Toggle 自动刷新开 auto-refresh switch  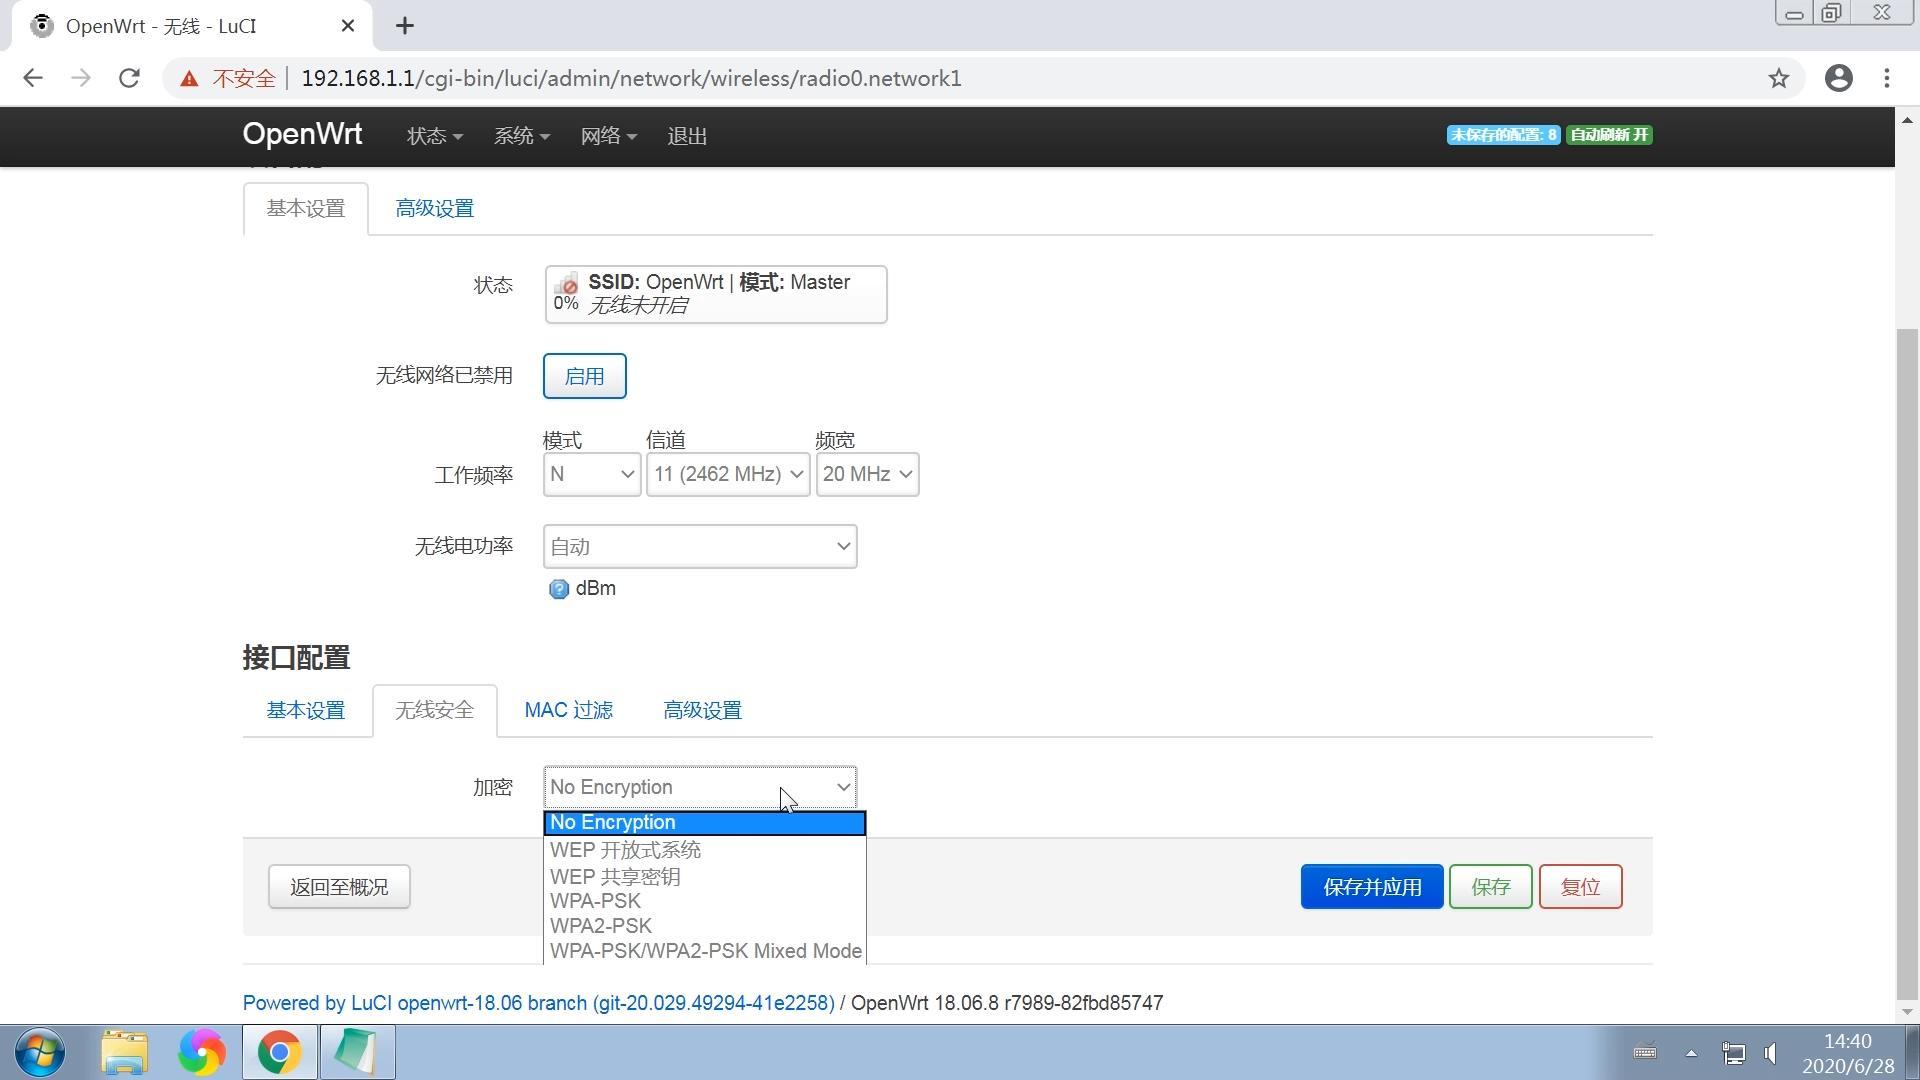tap(1609, 135)
